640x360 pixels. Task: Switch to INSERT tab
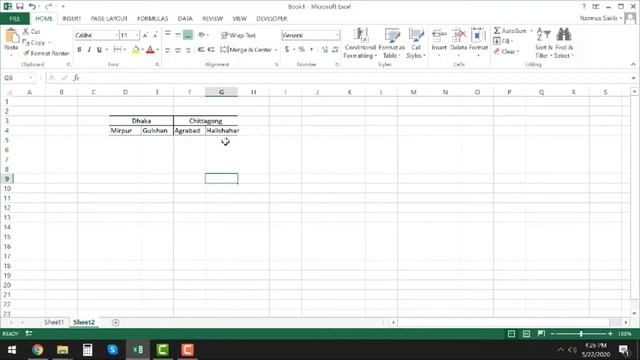[71, 19]
